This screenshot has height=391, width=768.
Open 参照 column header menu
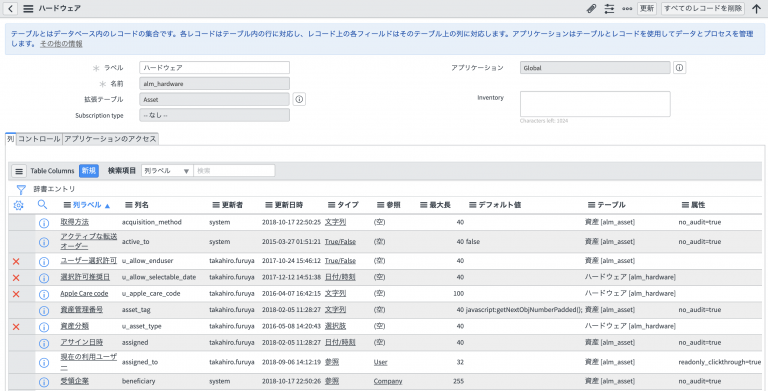[381, 205]
